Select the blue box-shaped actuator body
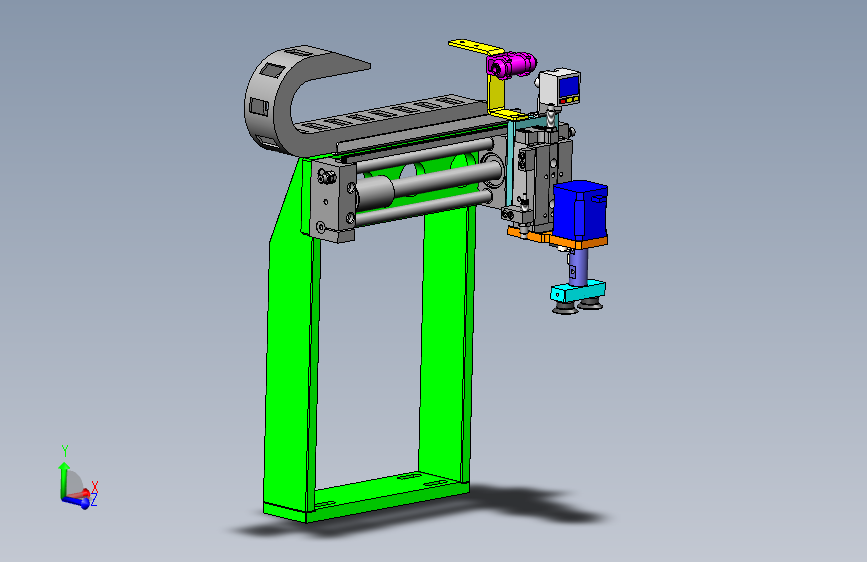Screen dimensions: 867x562 580,211
